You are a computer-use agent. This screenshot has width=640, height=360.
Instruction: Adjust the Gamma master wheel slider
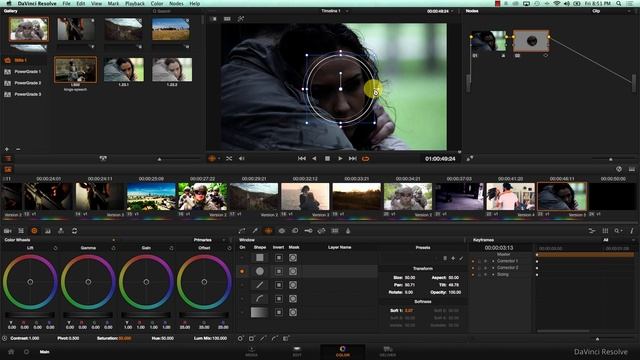88,315
